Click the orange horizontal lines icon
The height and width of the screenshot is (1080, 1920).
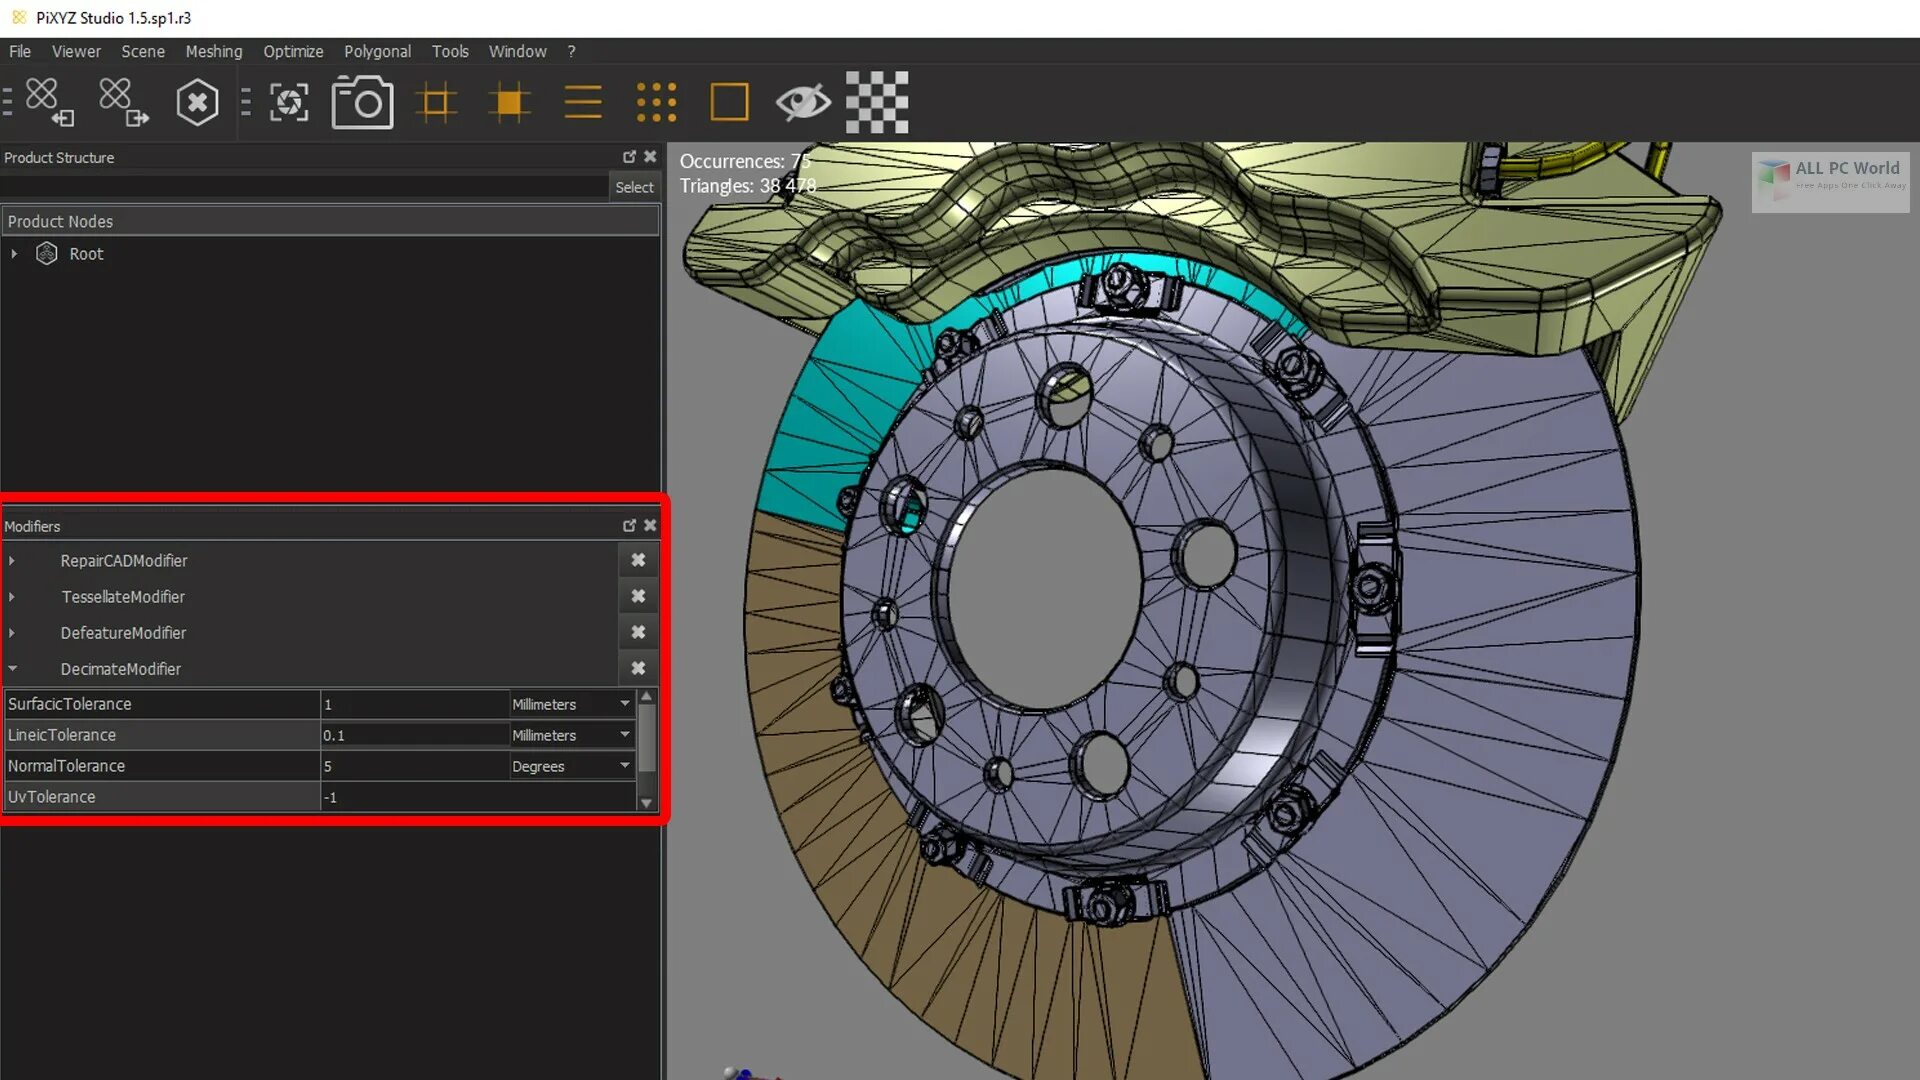(x=583, y=102)
